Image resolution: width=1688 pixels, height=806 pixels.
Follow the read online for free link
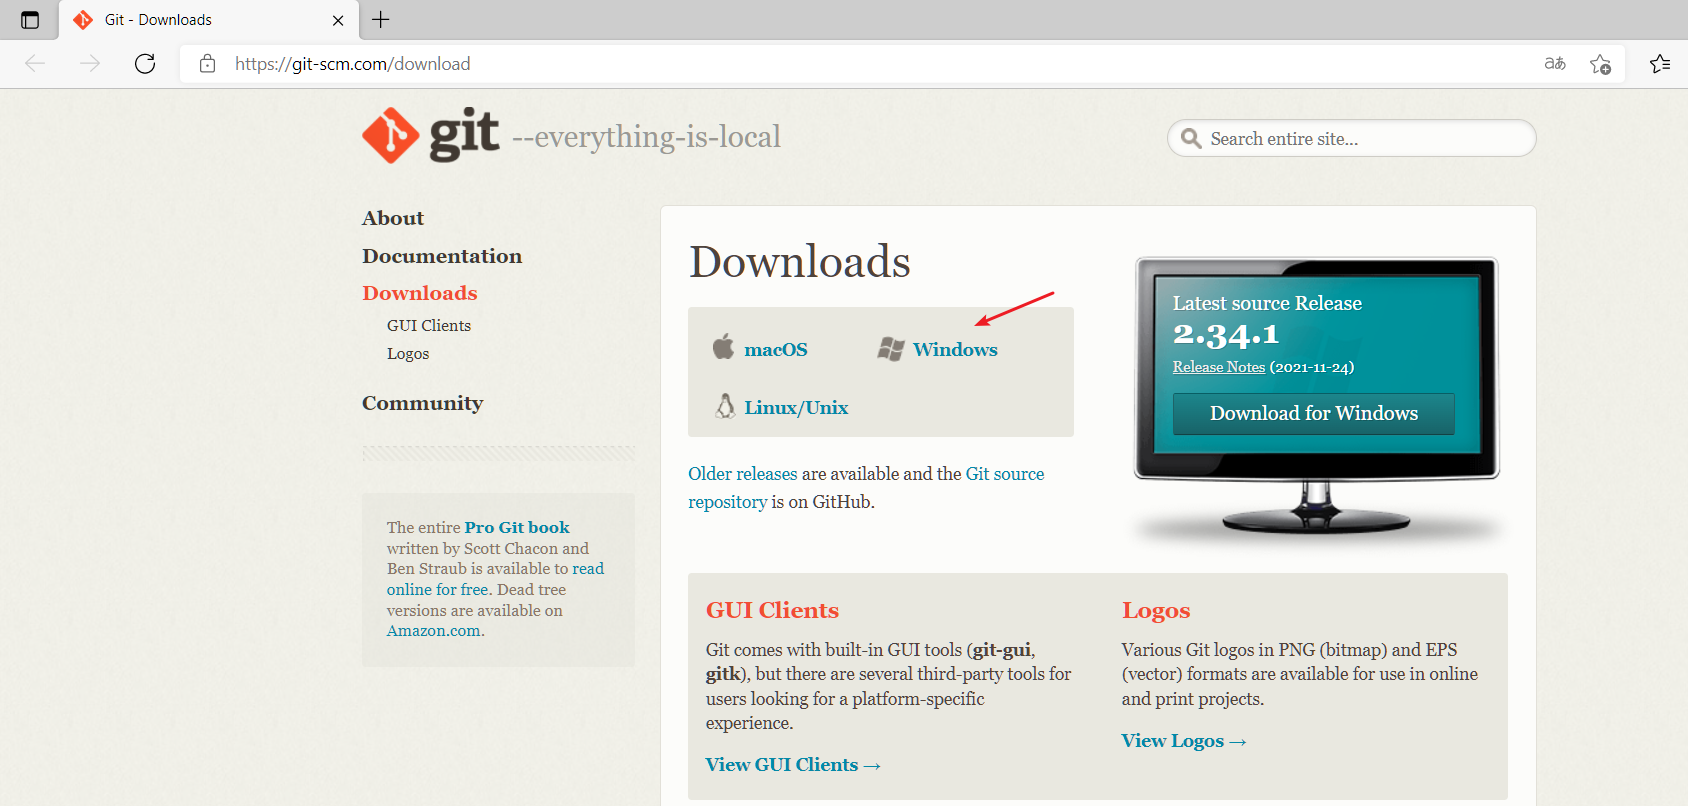(x=496, y=579)
